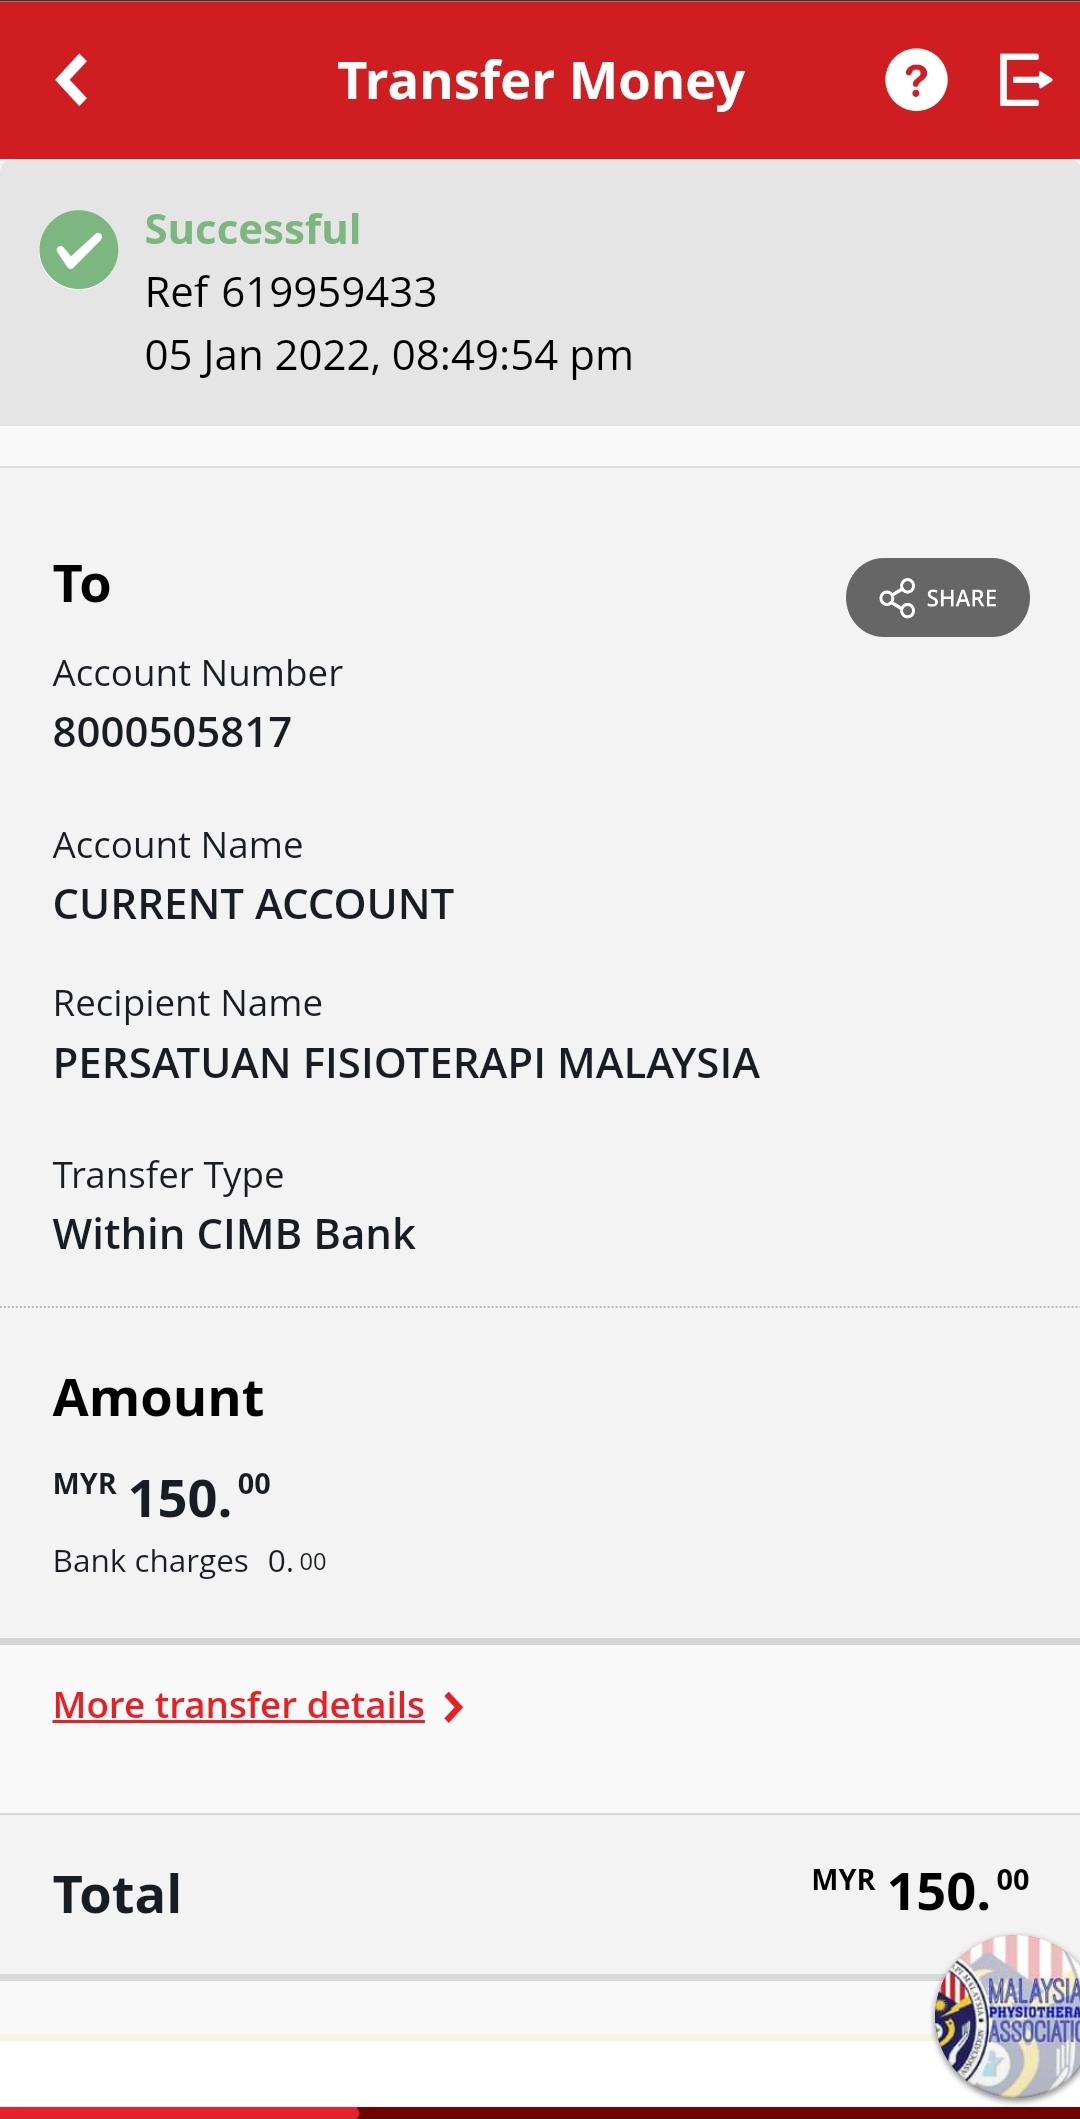The height and width of the screenshot is (2119, 1080).
Task: Select the MYR 150.00 amount under Amount
Action: (x=162, y=1497)
